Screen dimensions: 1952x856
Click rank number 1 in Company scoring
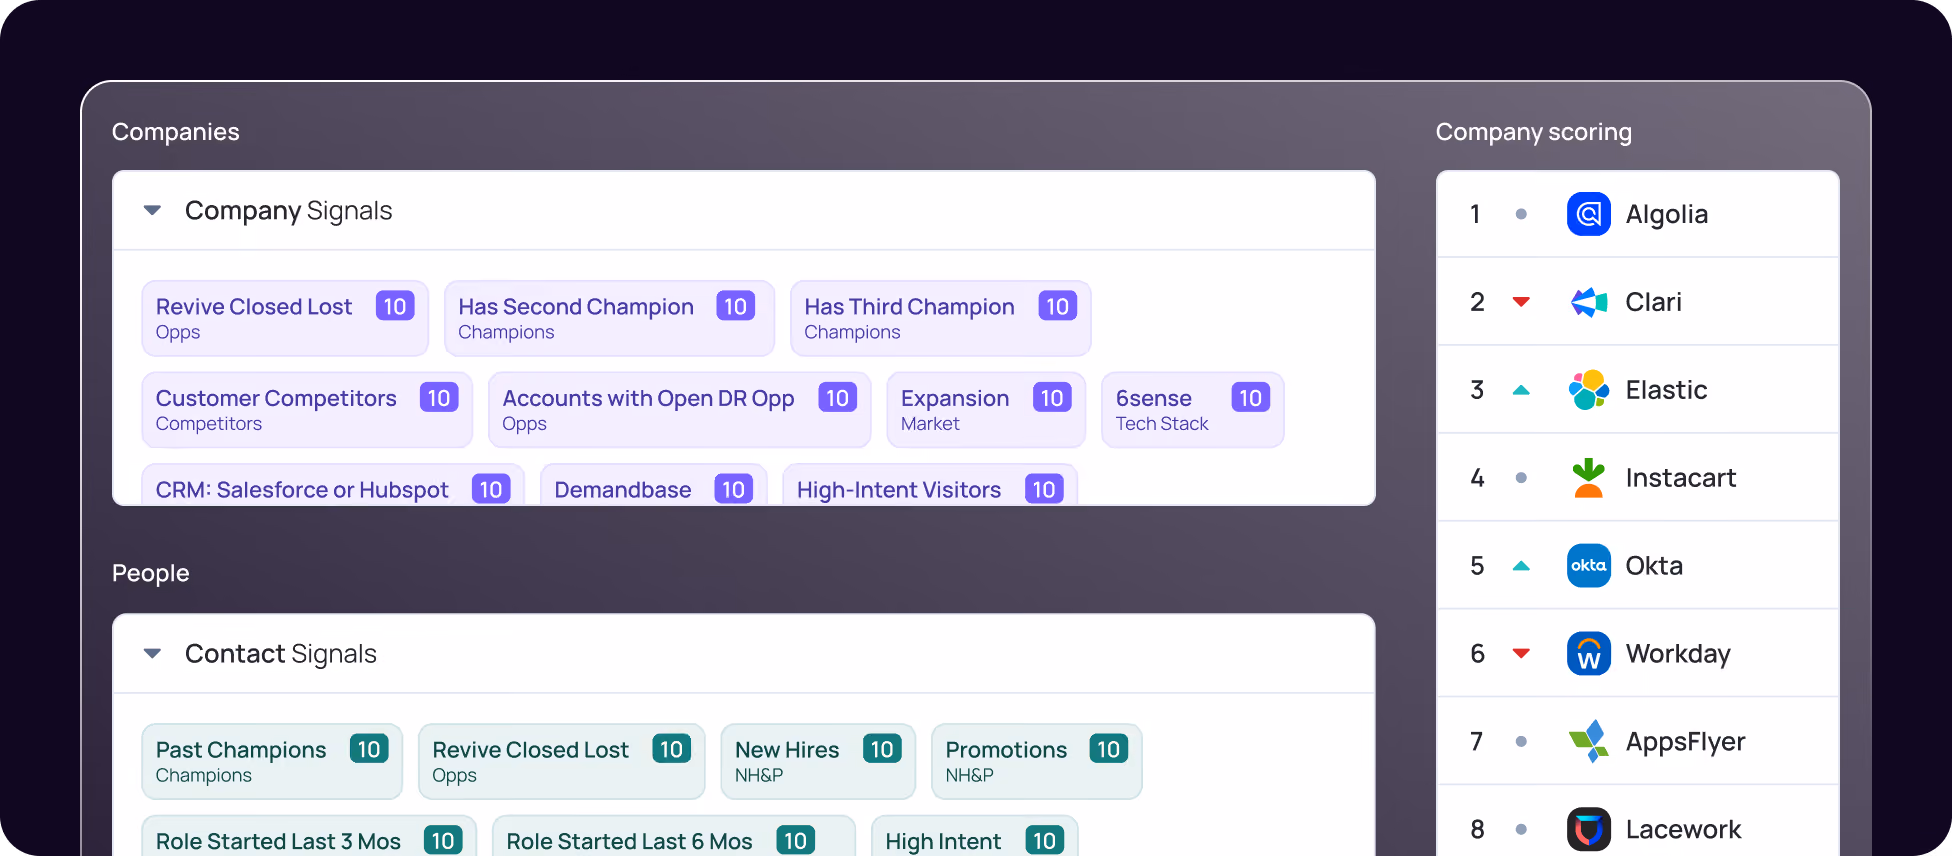(1475, 214)
